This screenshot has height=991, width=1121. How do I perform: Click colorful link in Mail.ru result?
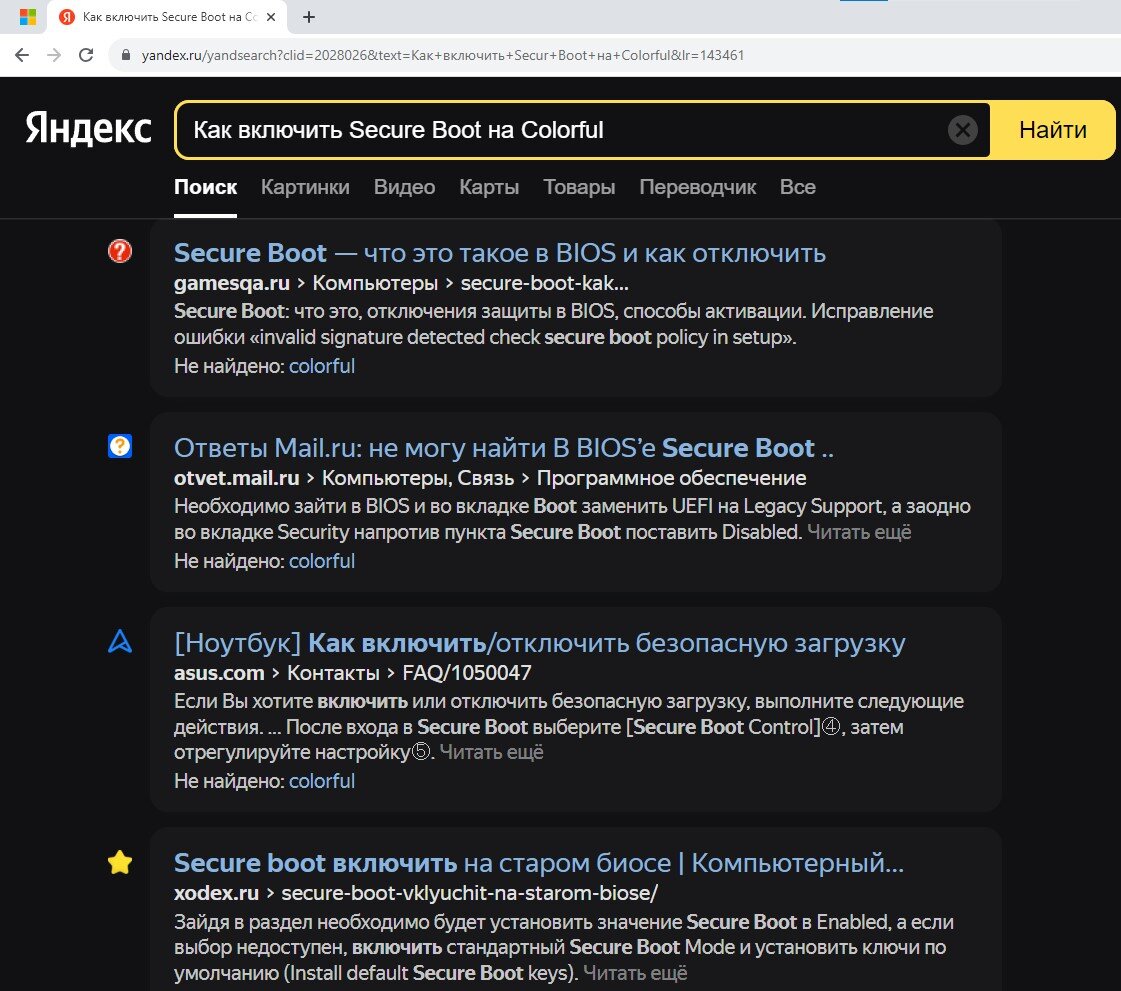coord(322,561)
